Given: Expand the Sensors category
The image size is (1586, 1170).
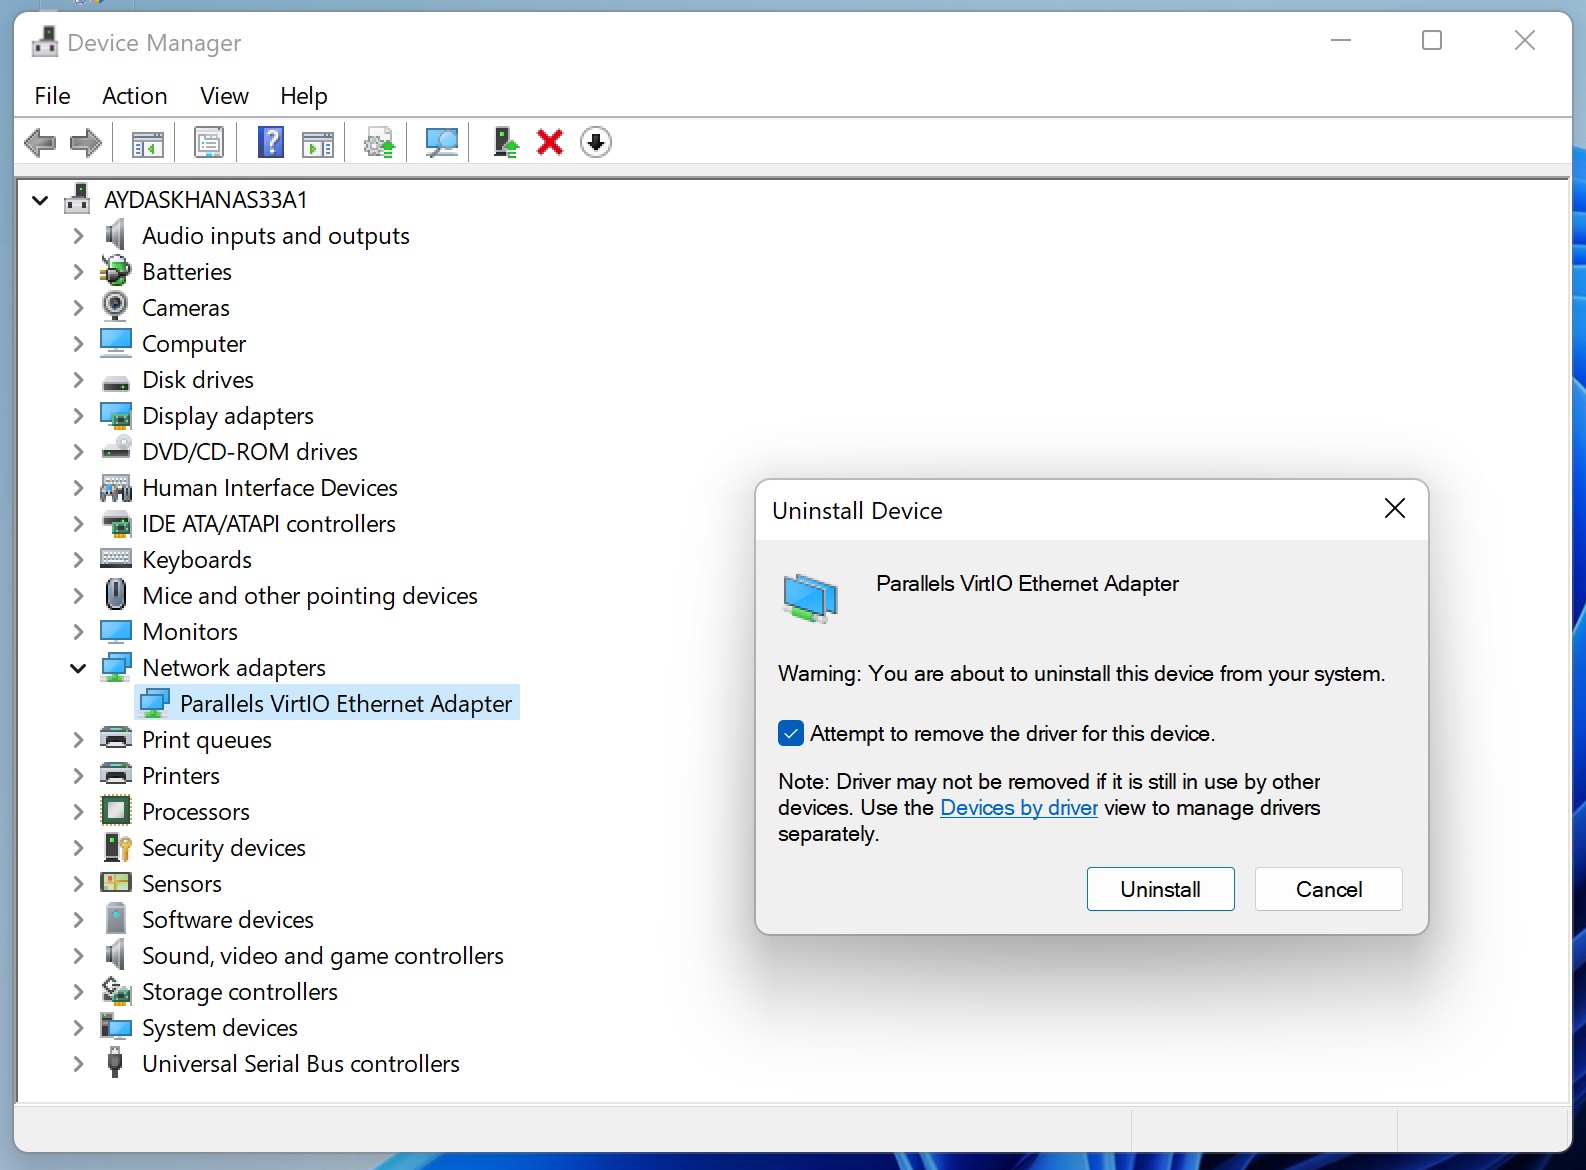Looking at the screenshot, I should [x=78, y=884].
